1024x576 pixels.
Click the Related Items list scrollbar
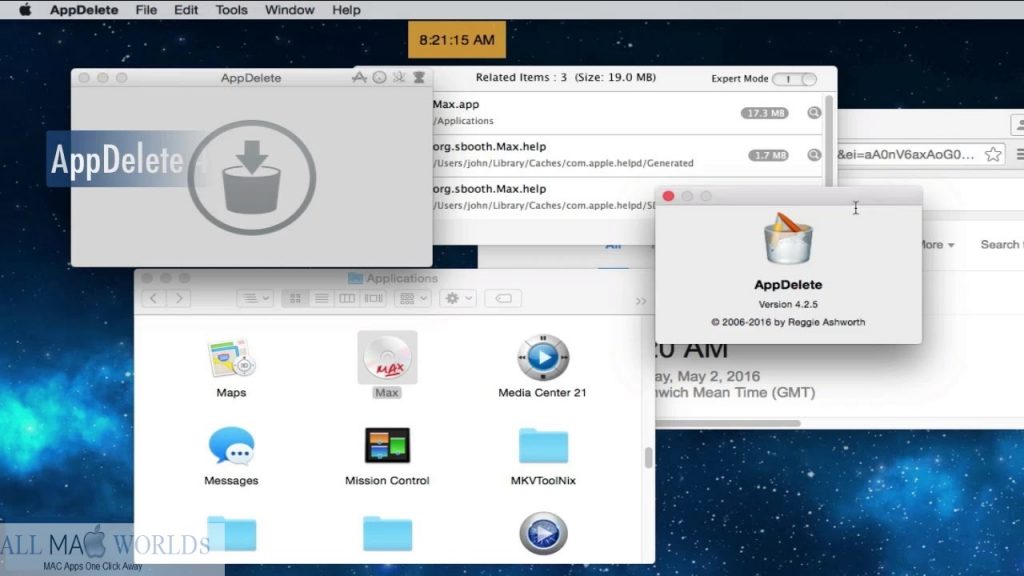tap(829, 140)
